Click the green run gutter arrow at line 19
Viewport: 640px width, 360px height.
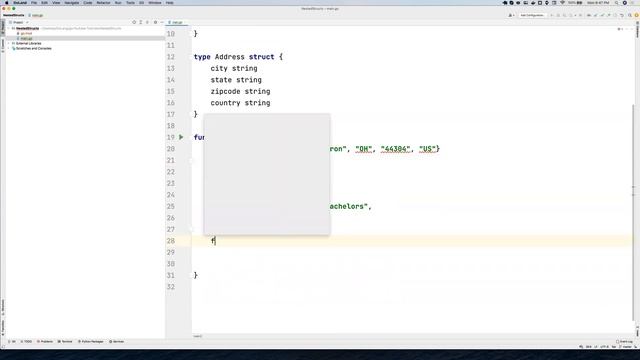[181, 137]
